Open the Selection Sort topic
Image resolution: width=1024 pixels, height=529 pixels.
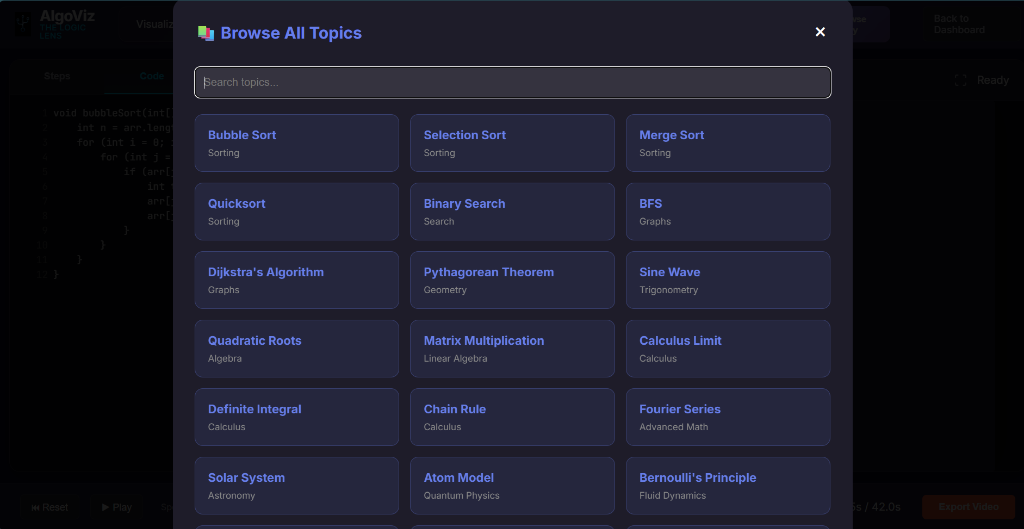512,143
